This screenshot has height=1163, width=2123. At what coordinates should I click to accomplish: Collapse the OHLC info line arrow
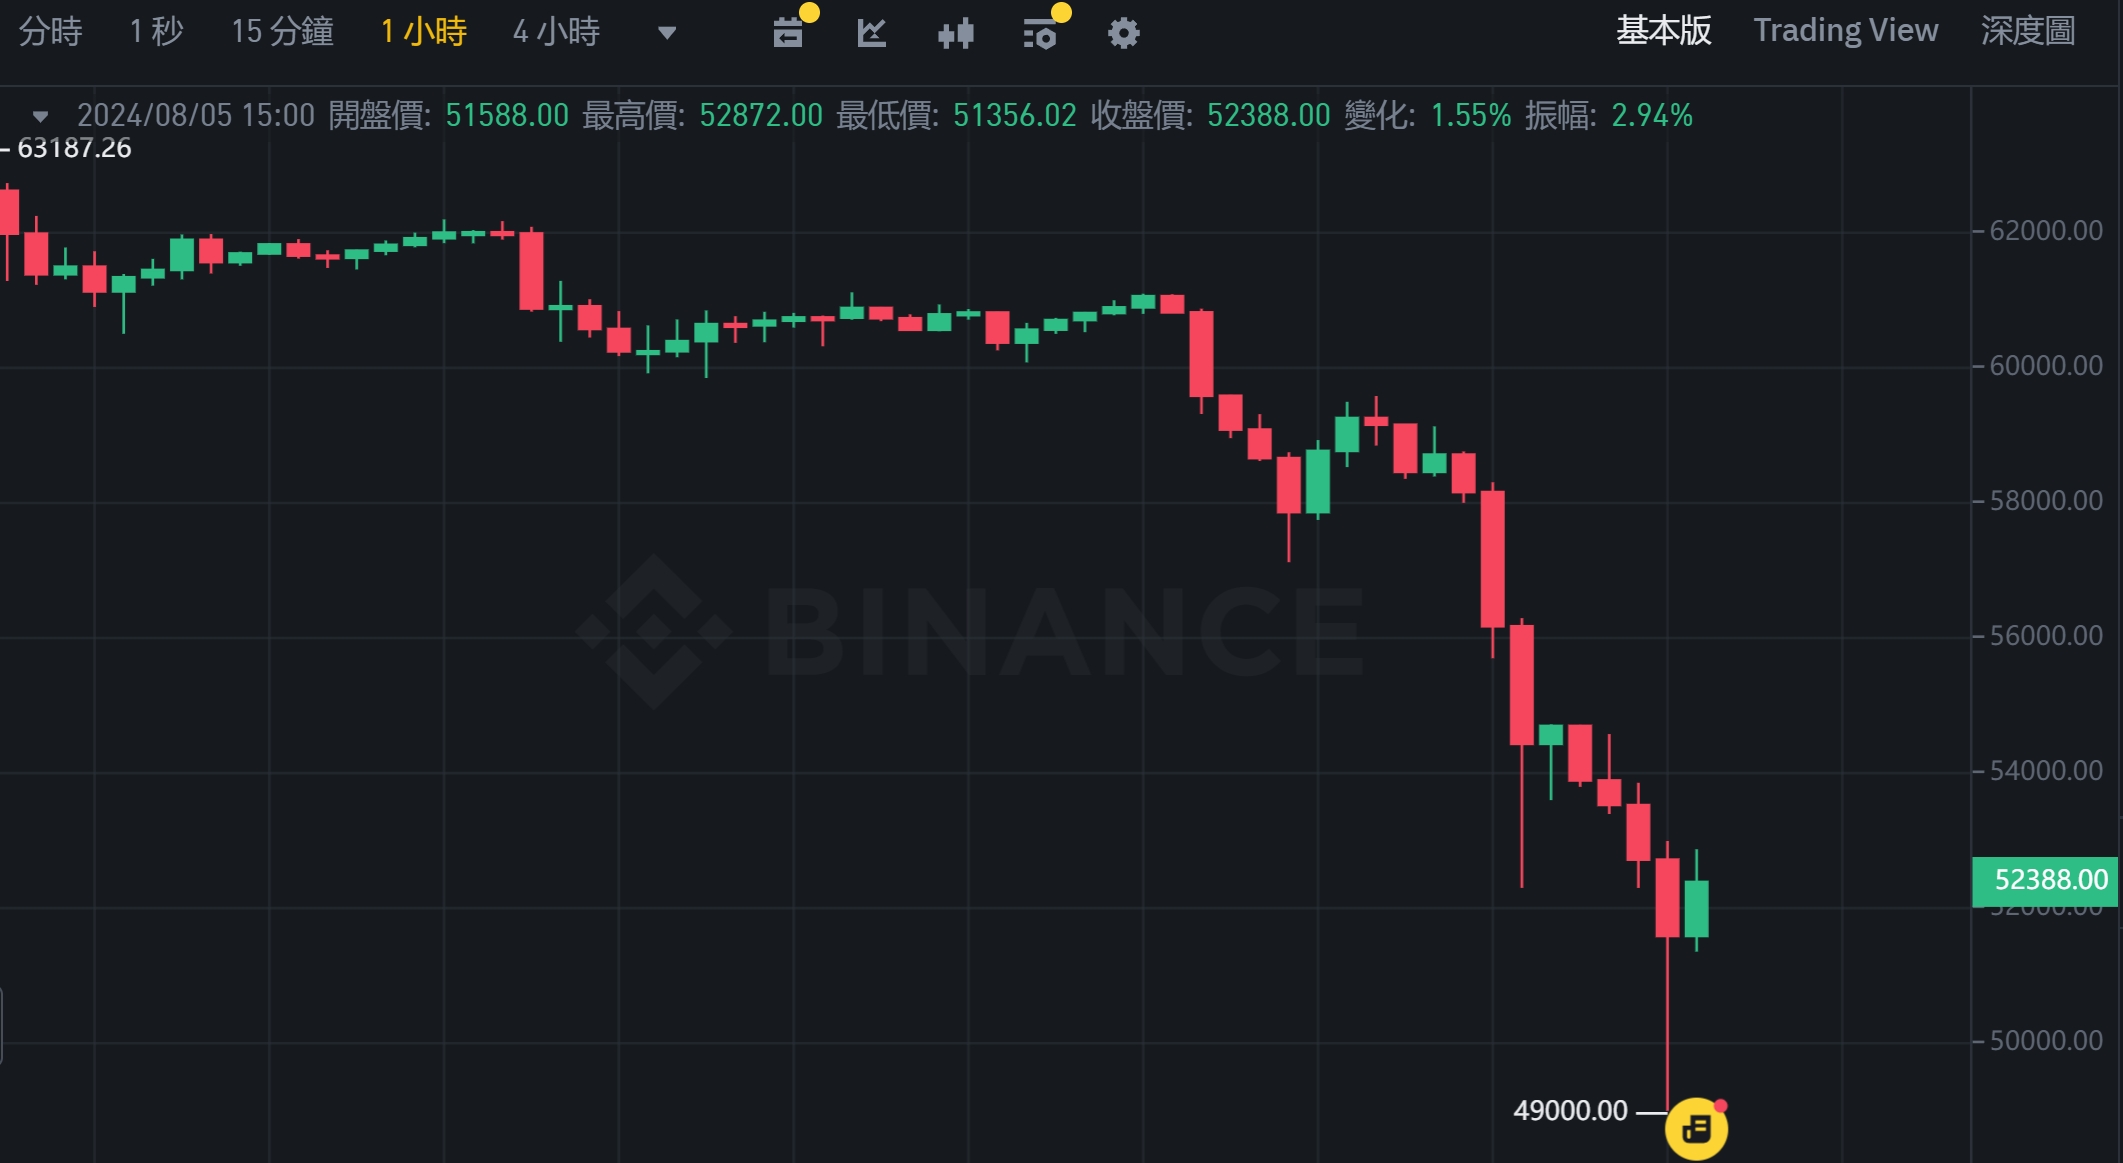[40, 116]
